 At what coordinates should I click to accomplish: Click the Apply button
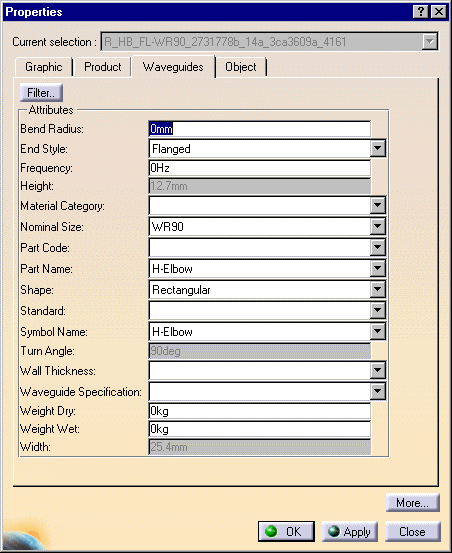click(x=349, y=531)
